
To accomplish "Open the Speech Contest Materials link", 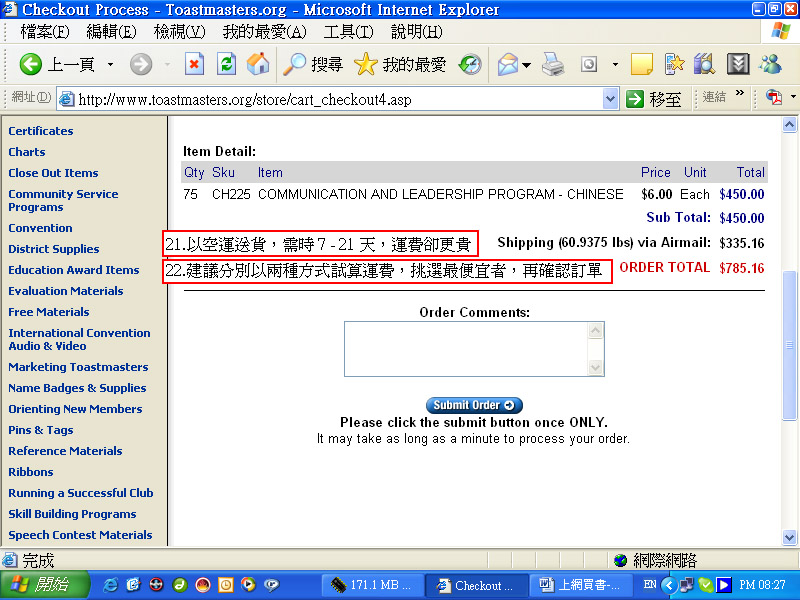I will (80, 535).
